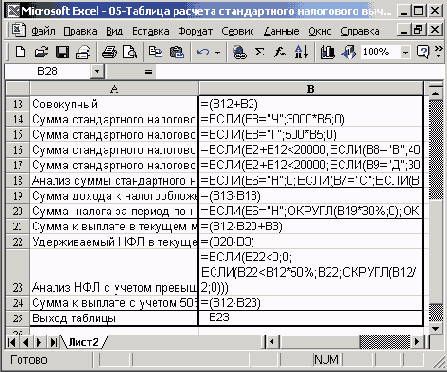
Task: Click the AutoSum sigma icon
Action: point(259,52)
